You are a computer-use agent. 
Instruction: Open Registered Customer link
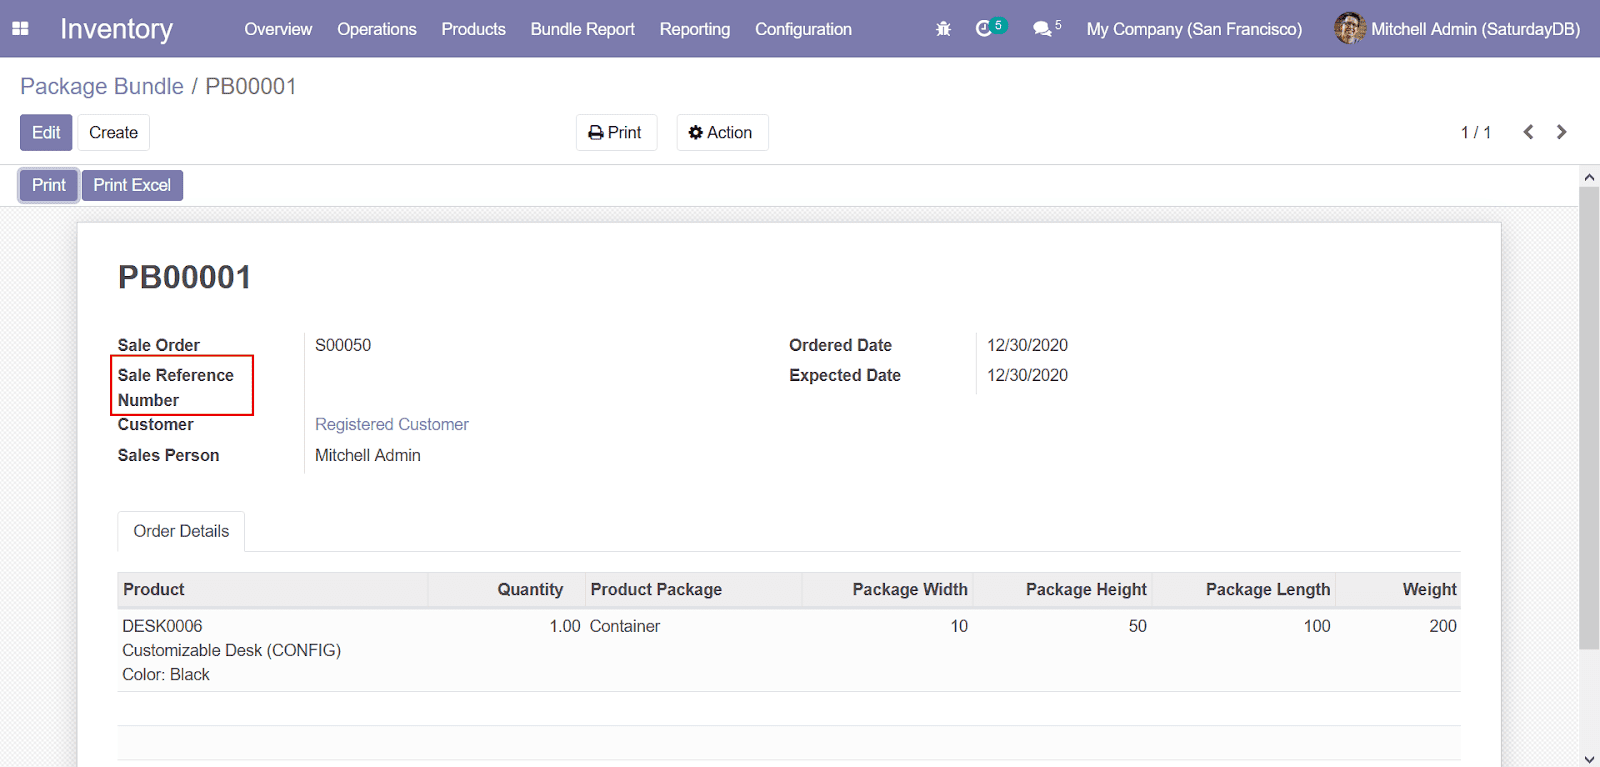tap(392, 424)
